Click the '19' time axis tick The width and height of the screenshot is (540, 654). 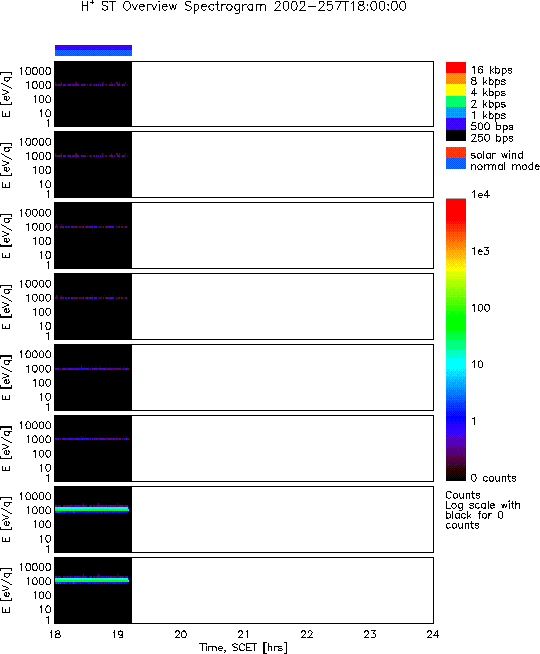click(x=118, y=634)
